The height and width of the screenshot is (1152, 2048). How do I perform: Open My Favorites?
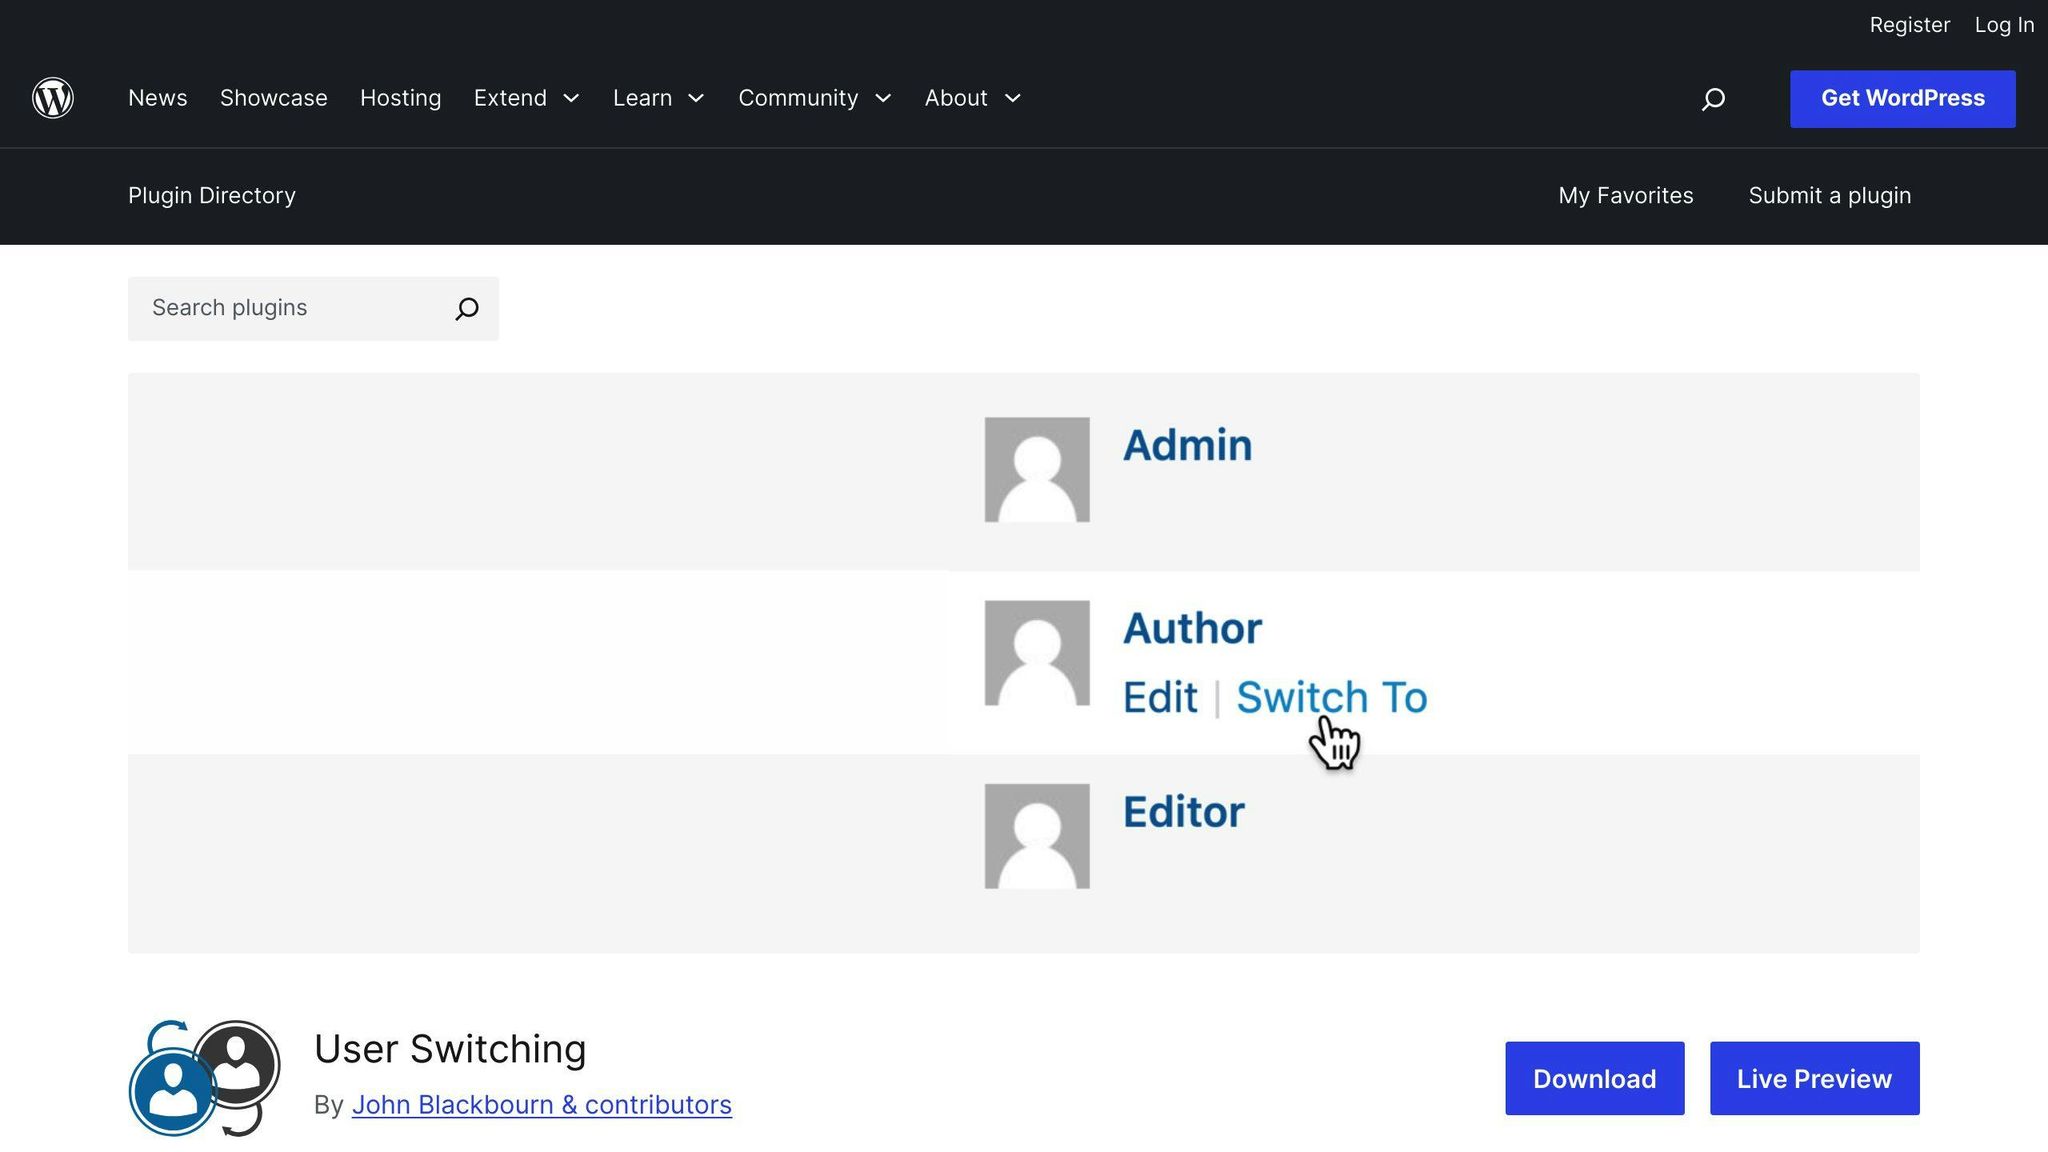pyautogui.click(x=1626, y=196)
